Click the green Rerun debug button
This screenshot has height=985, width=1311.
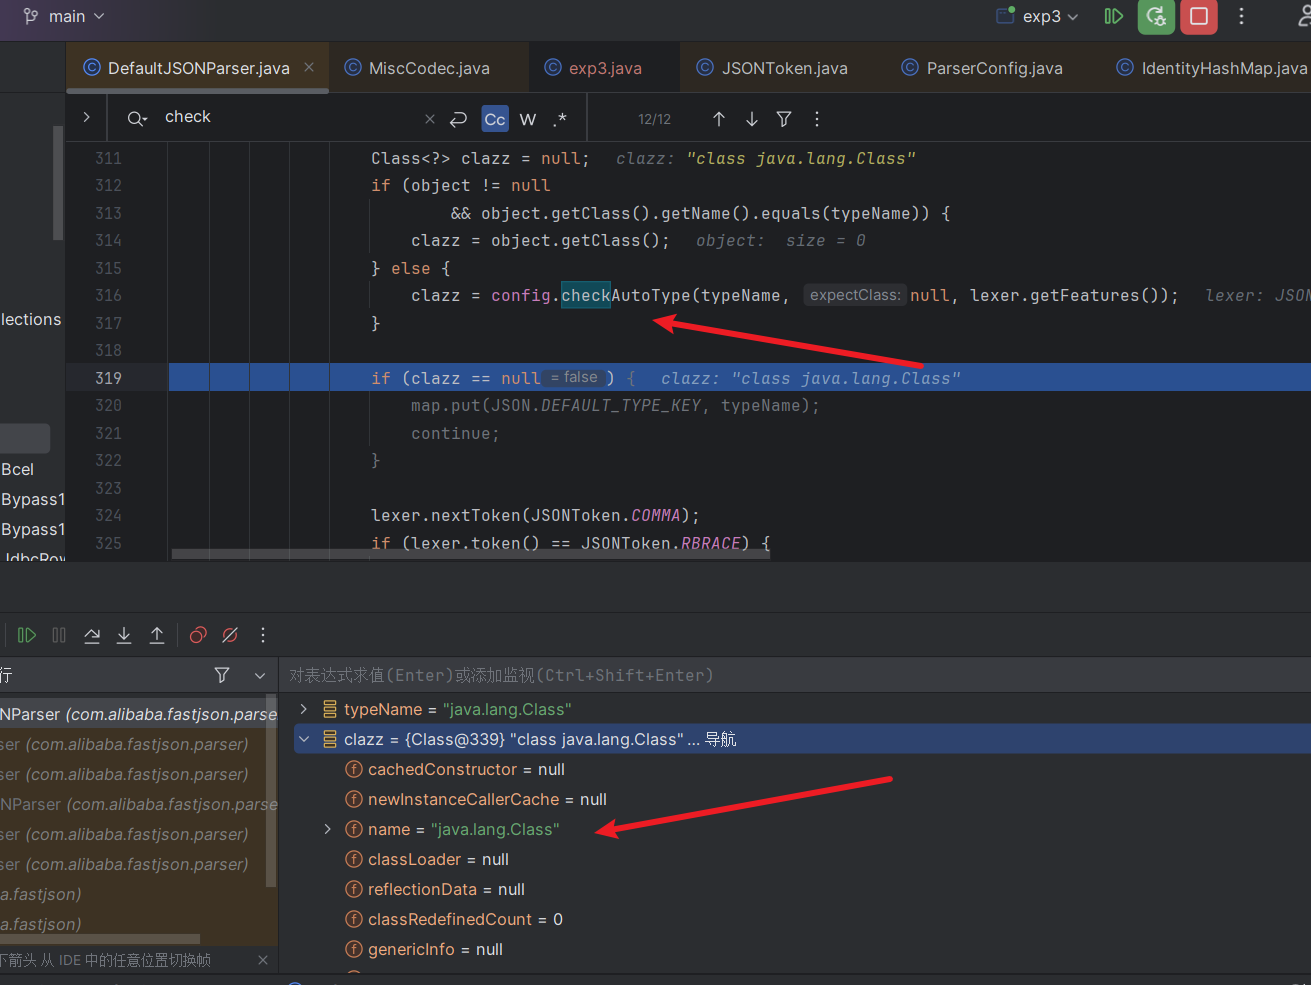(1156, 16)
